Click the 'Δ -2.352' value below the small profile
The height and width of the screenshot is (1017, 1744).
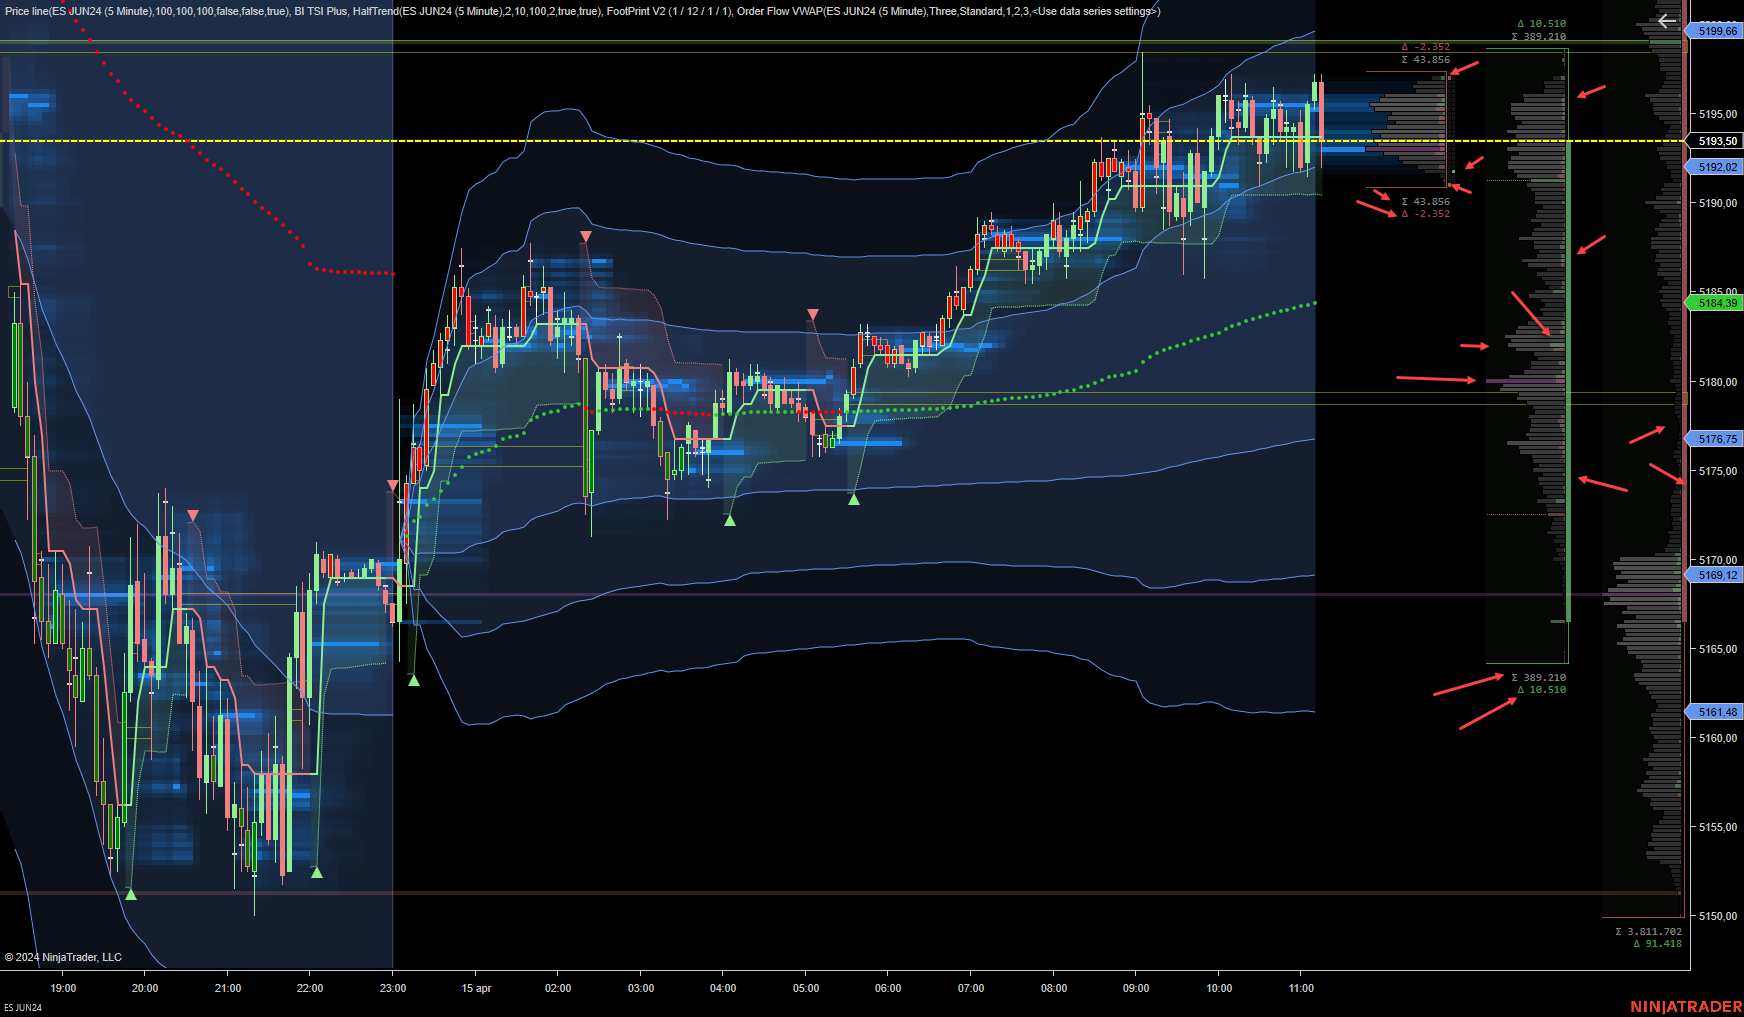1425,213
